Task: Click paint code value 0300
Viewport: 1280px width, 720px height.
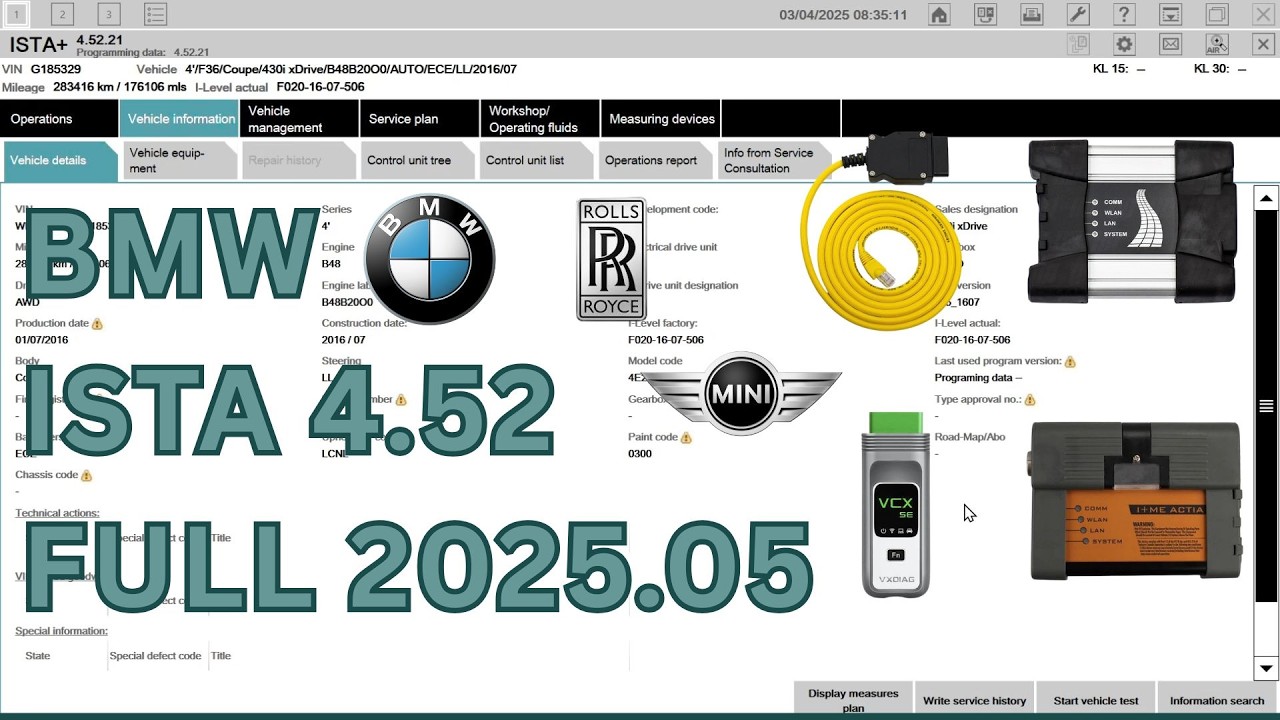Action: [x=640, y=454]
